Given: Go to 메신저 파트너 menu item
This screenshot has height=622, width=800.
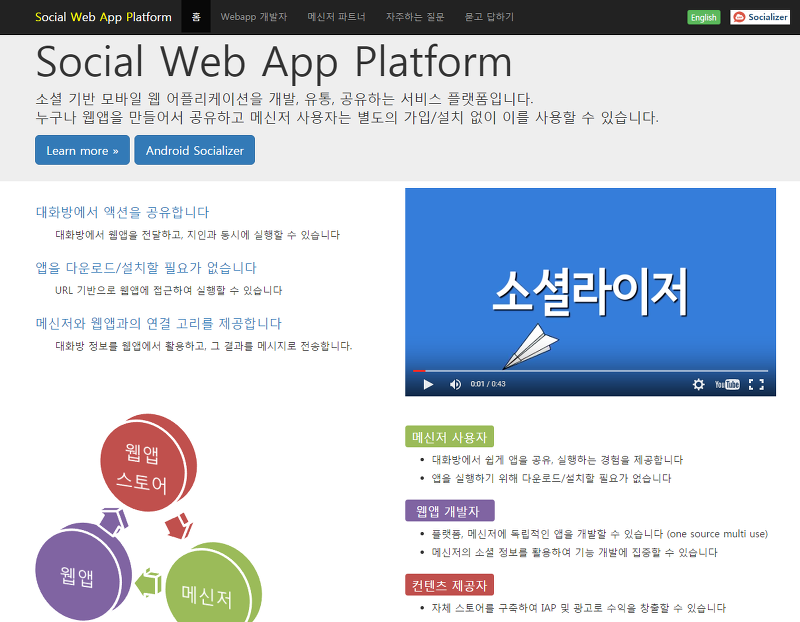Looking at the screenshot, I should (x=336, y=17).
